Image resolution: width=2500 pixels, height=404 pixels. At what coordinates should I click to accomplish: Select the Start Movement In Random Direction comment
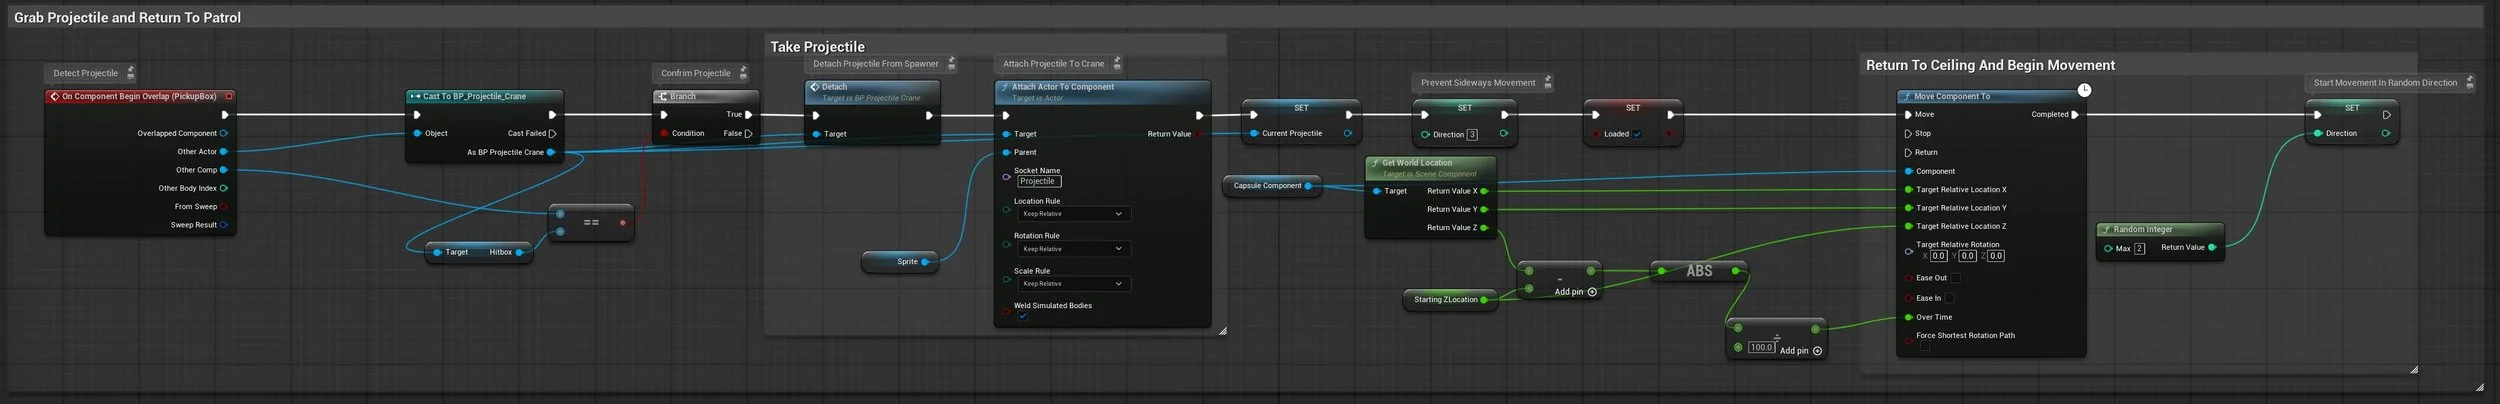click(x=2385, y=83)
